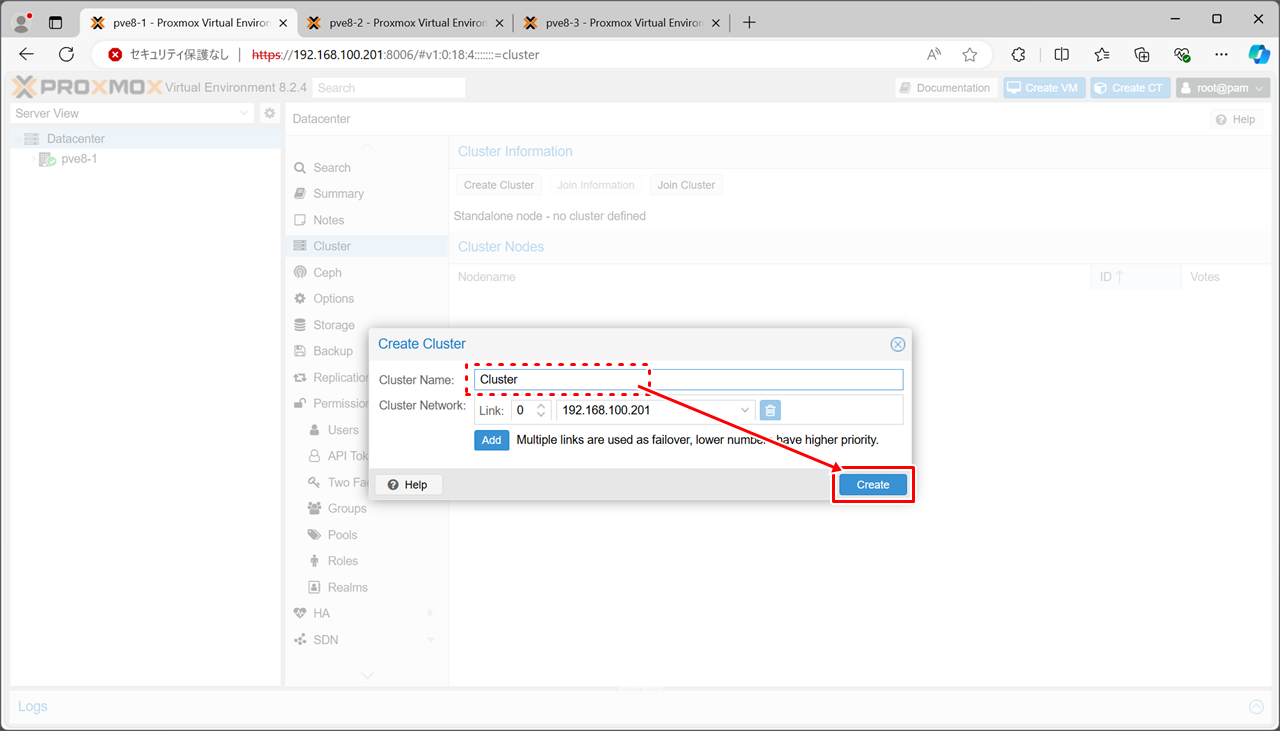Switch to the pve8-2 browser tab
Image resolution: width=1280 pixels, height=731 pixels.
408,22
